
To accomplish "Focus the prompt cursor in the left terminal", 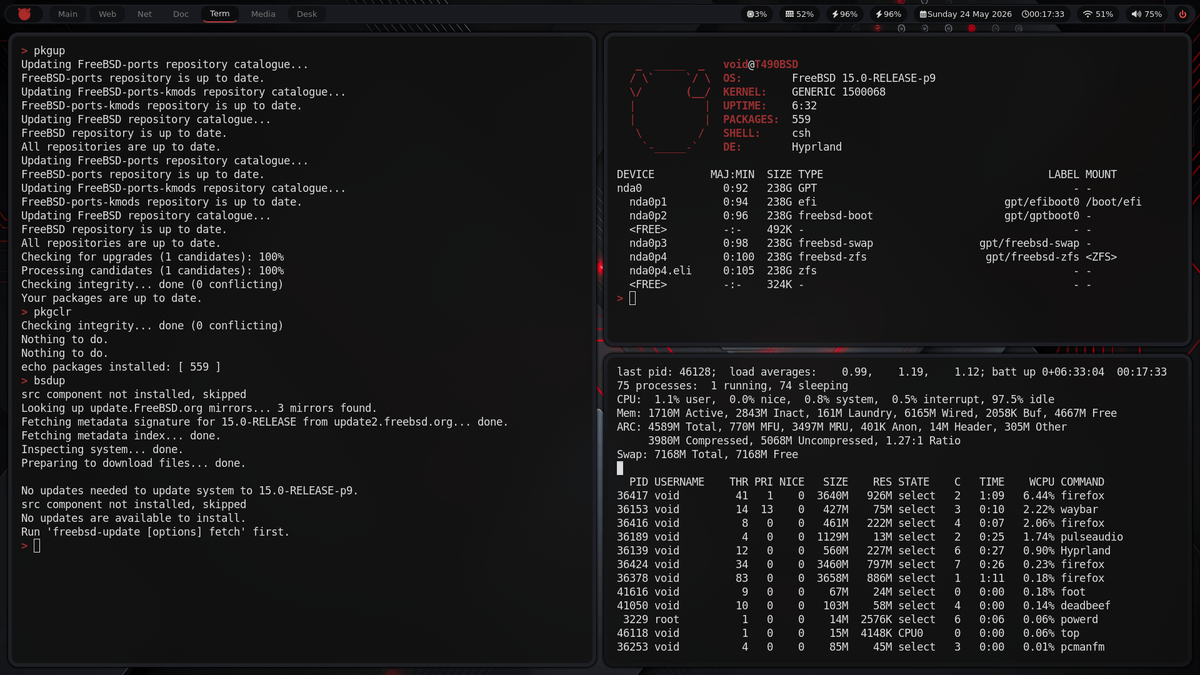I will (36, 546).
